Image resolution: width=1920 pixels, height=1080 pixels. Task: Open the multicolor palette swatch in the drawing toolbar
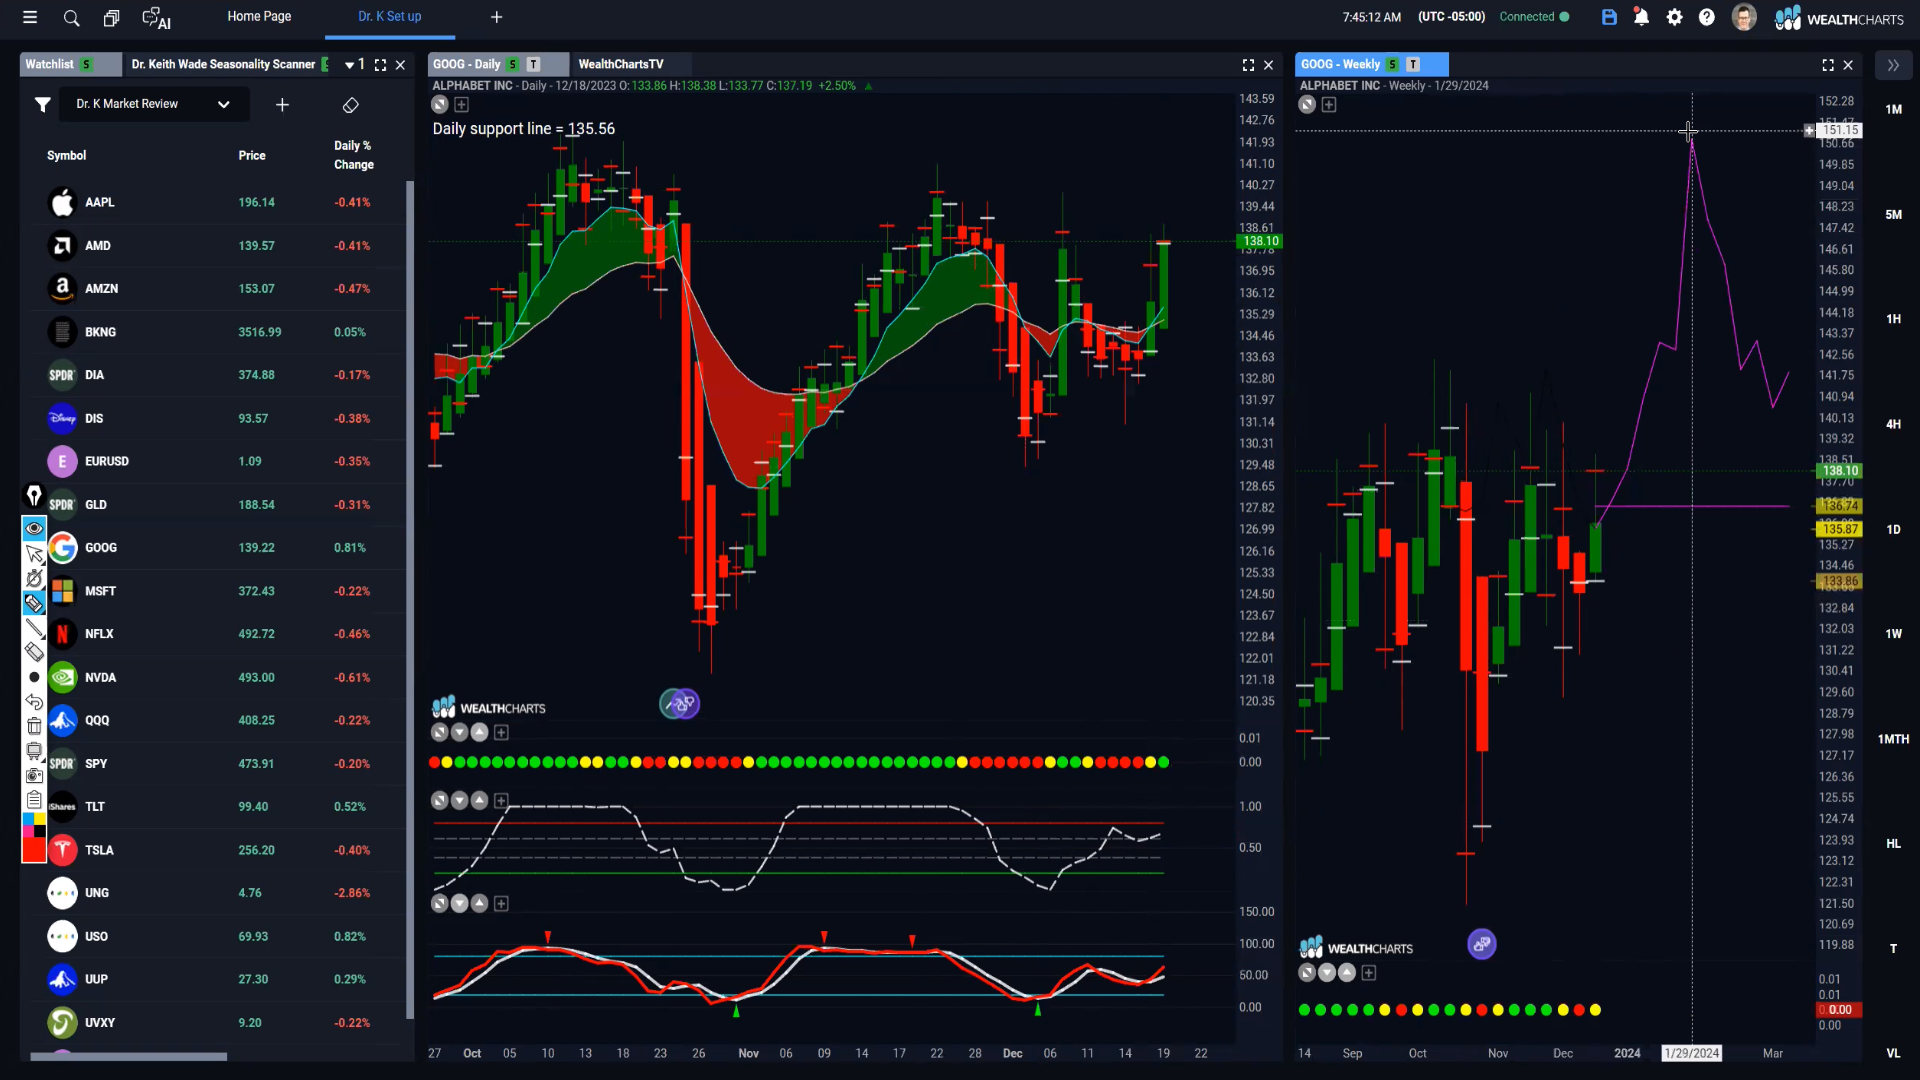pyautogui.click(x=34, y=825)
